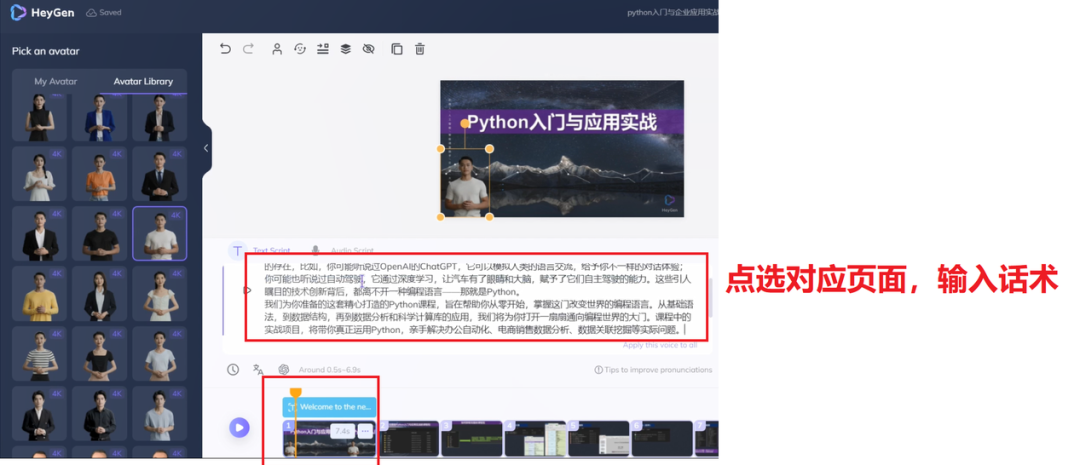The height and width of the screenshot is (465, 1080).
Task: Delete element with the trash icon
Action: pyautogui.click(x=419, y=49)
